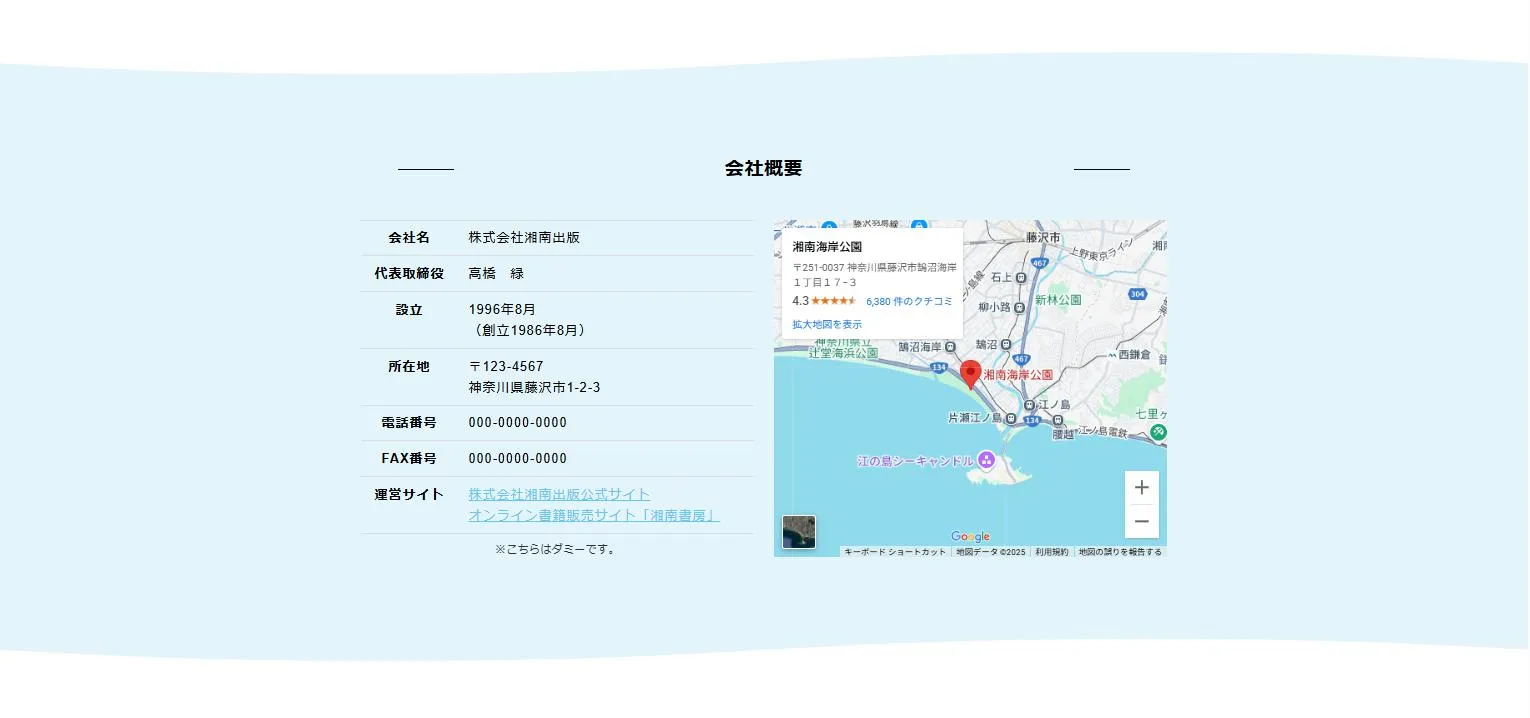
Task: Open オンライン書籍販売サイト「湘南書房」 link
Action: pyautogui.click(x=594, y=516)
